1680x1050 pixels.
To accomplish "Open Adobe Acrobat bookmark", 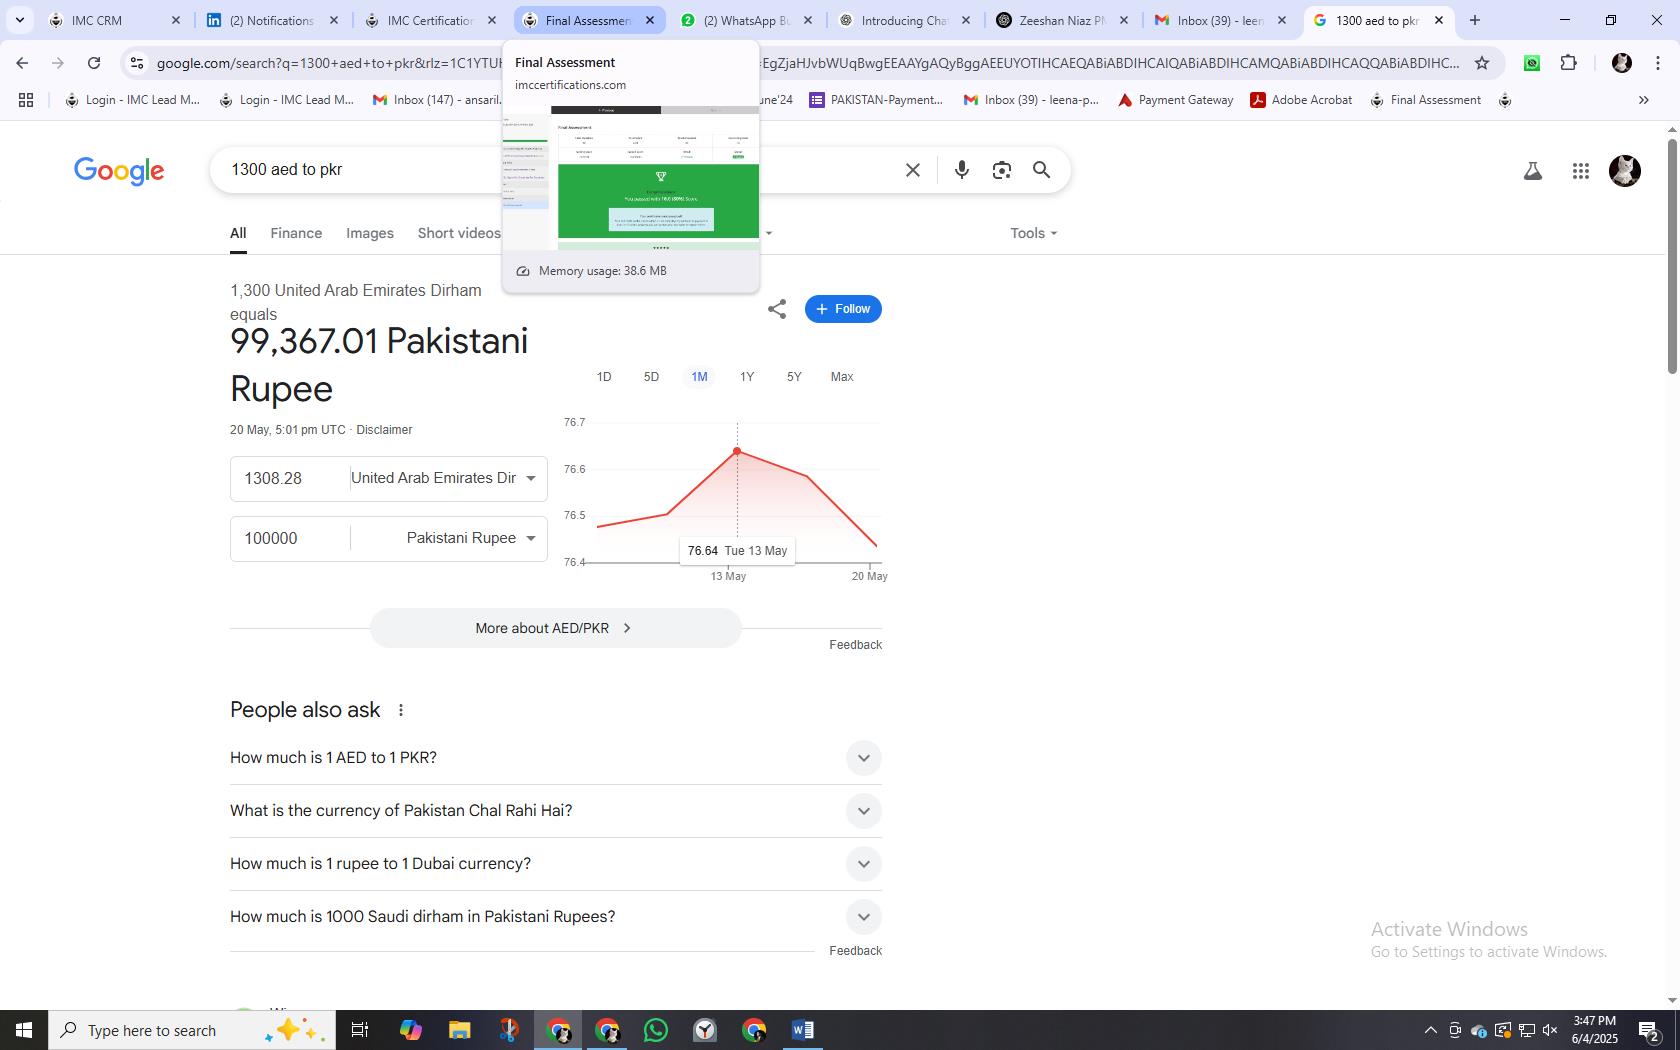I will pos(1301,100).
